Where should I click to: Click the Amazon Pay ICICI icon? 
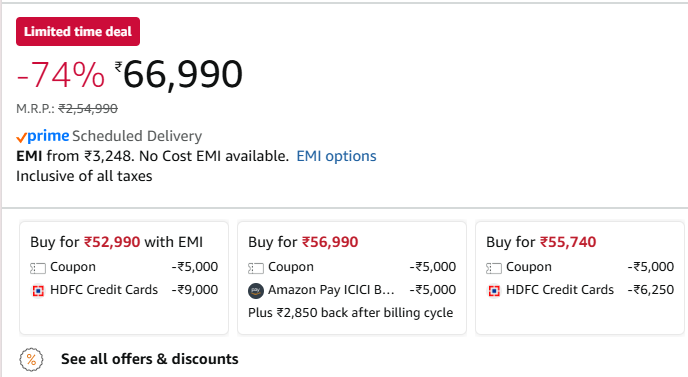pyautogui.click(x=256, y=291)
